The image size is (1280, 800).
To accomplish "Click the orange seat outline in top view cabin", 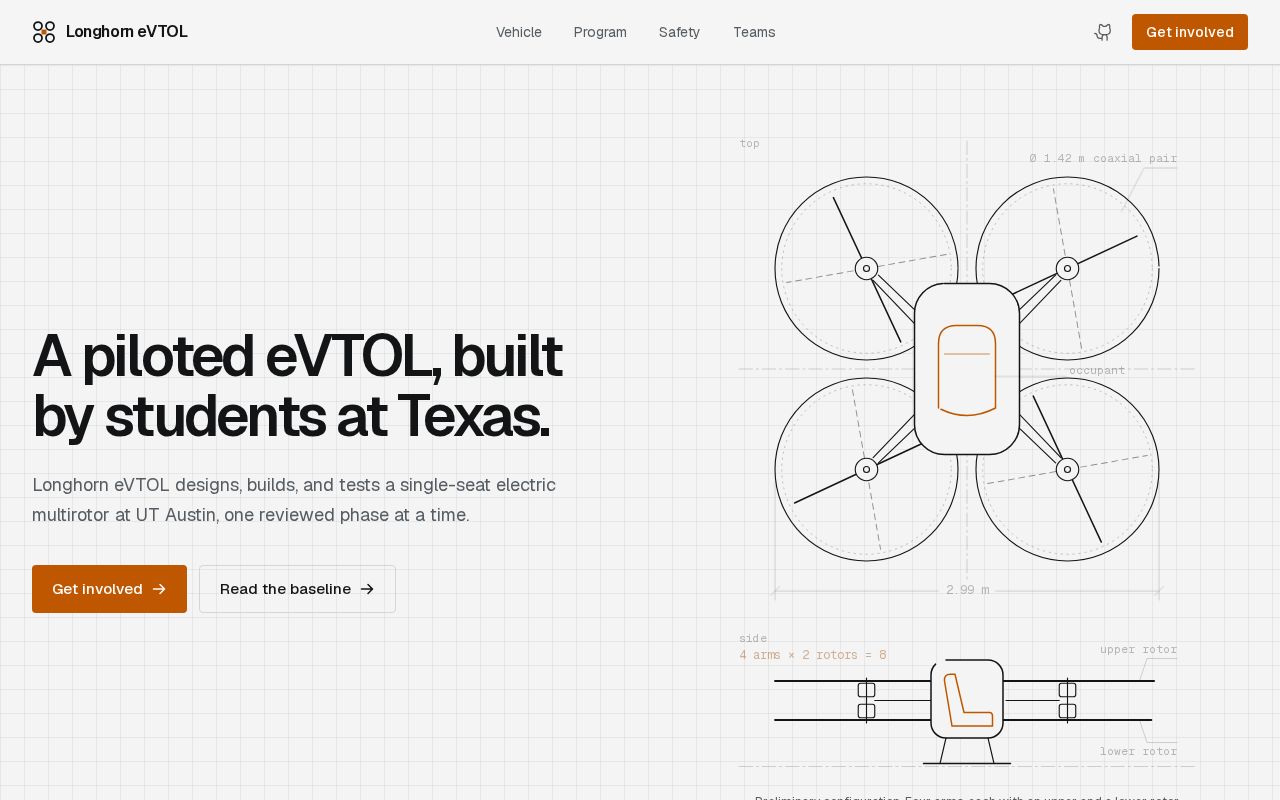I will pyautogui.click(x=967, y=370).
